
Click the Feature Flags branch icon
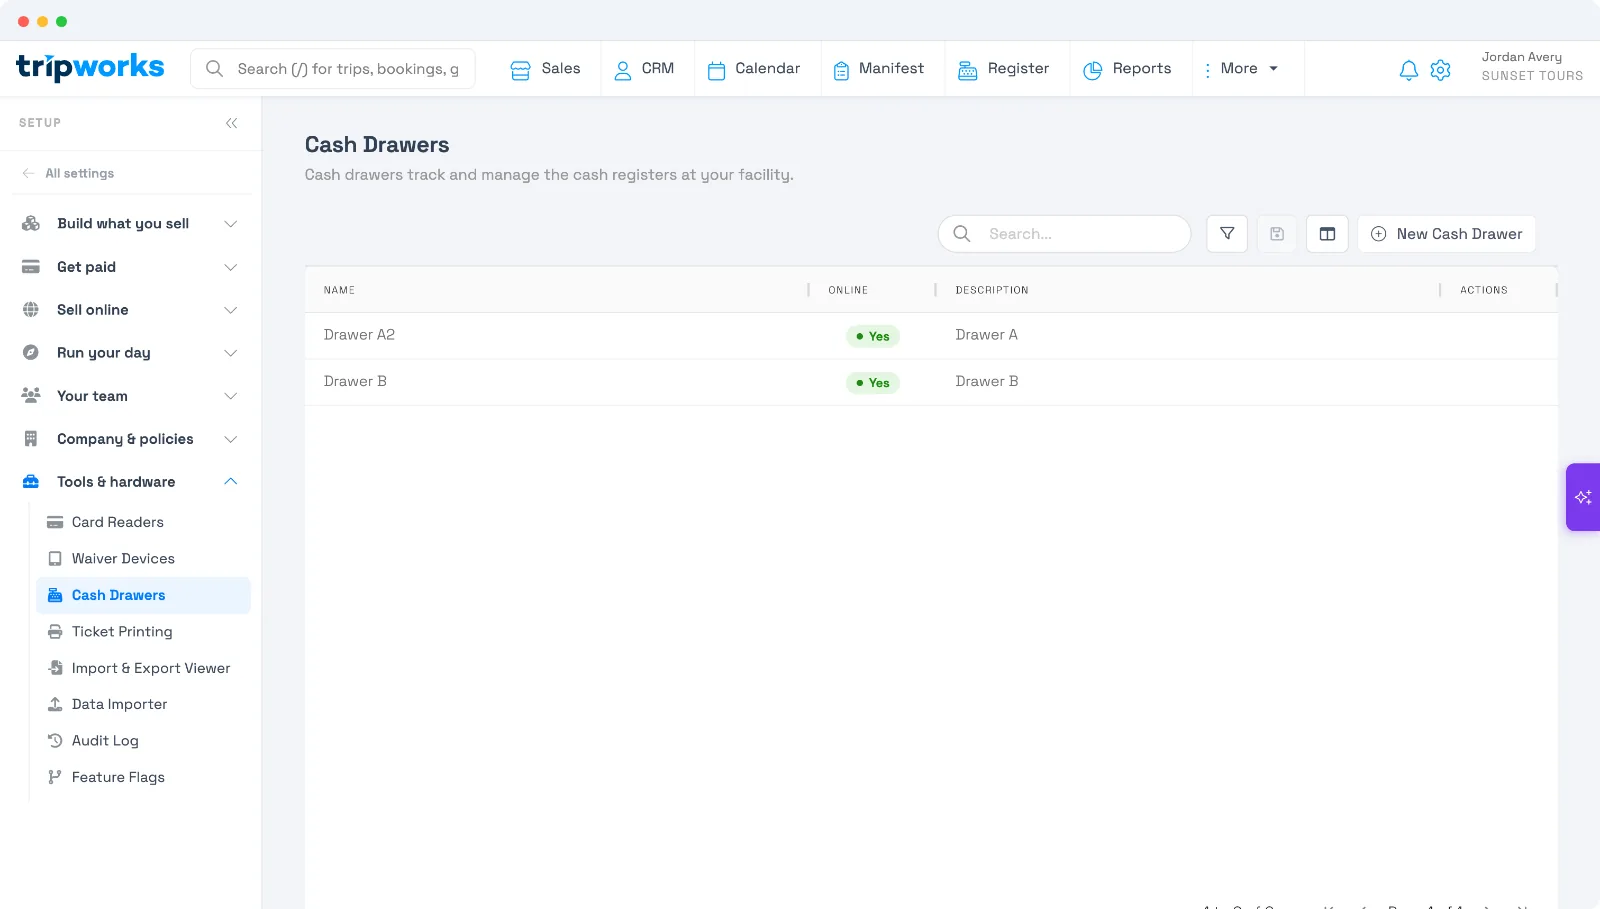(55, 777)
